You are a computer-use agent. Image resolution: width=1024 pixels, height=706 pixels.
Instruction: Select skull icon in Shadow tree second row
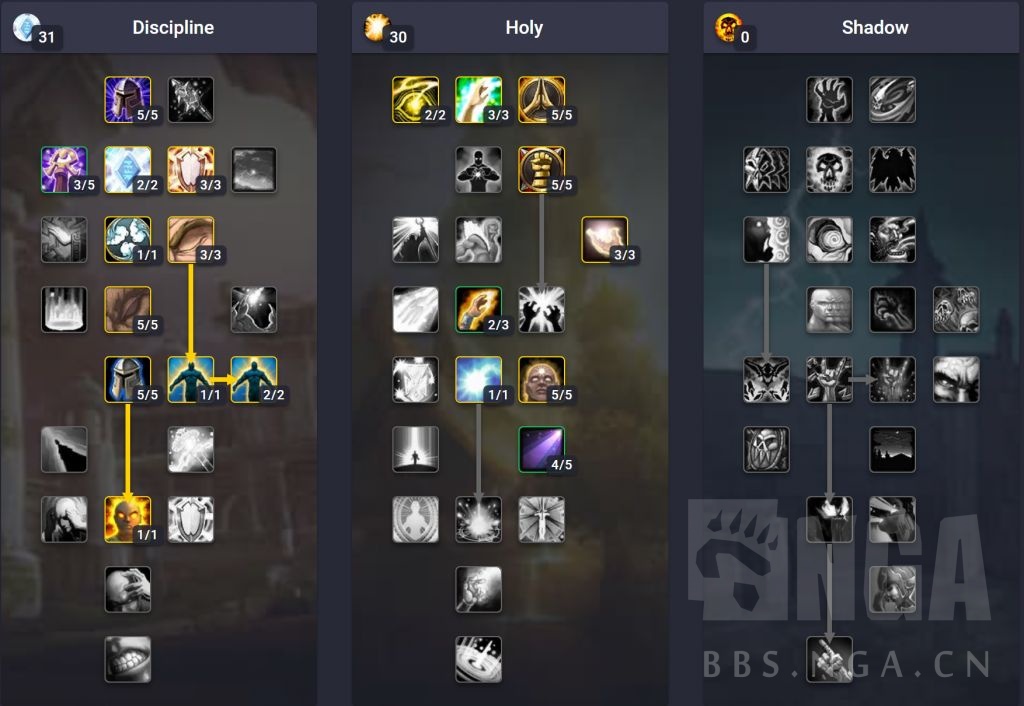pos(829,170)
